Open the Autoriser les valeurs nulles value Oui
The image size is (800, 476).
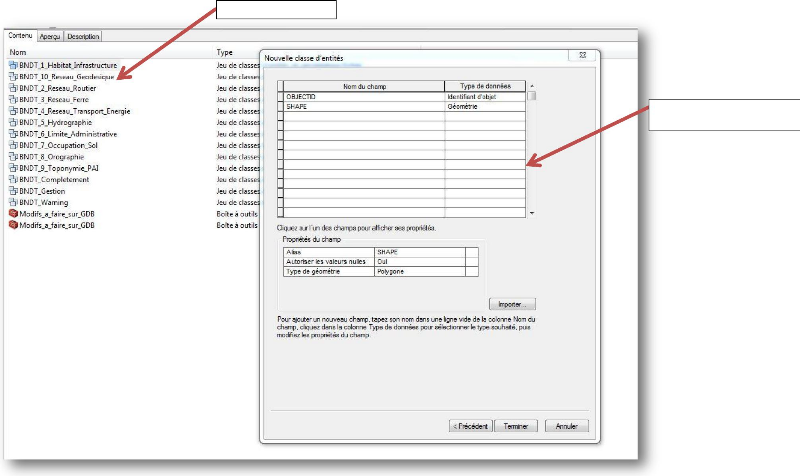420,262
